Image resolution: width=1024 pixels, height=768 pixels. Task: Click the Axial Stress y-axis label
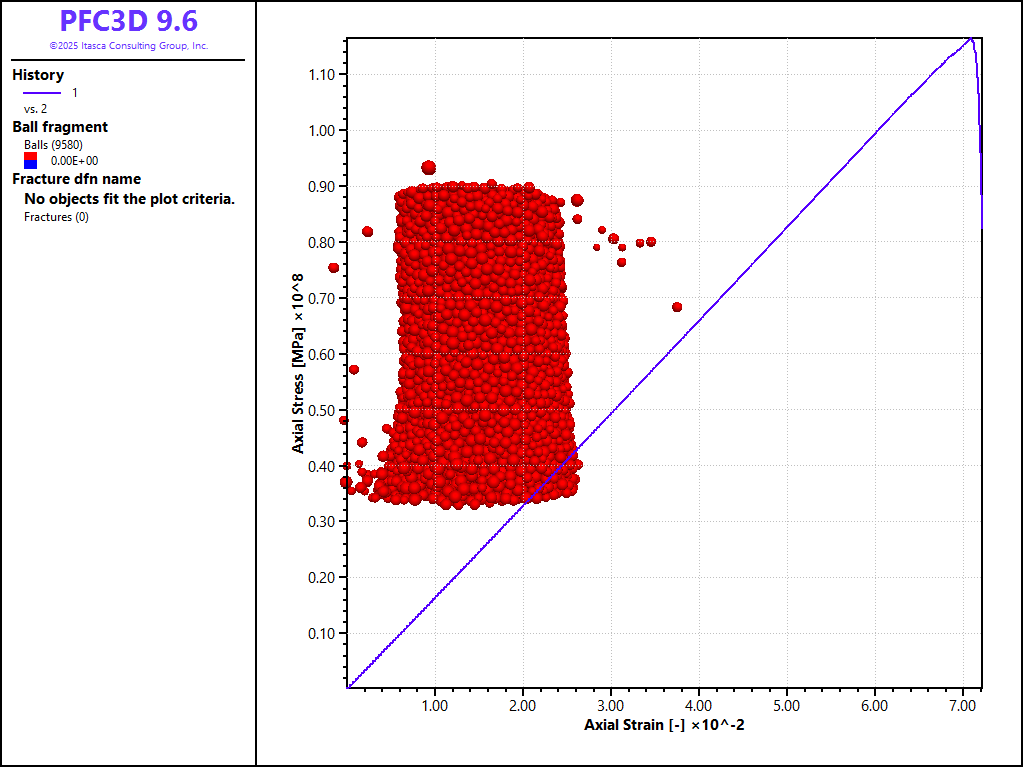[x=298, y=363]
